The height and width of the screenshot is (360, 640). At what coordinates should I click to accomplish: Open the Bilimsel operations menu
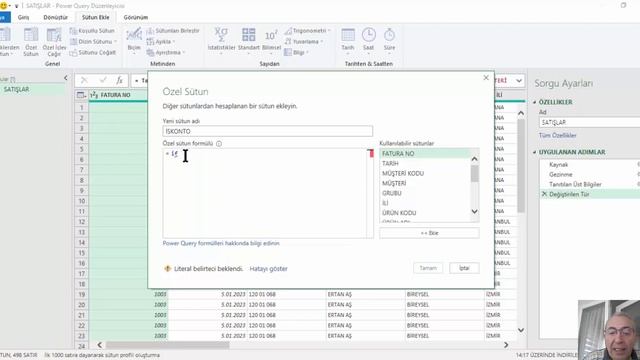(x=271, y=40)
